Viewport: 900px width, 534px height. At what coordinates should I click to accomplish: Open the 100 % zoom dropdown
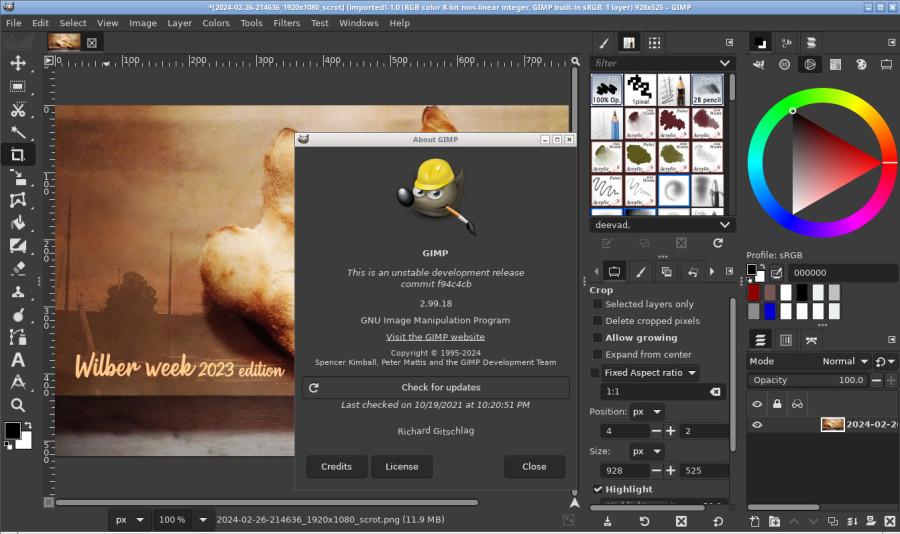[x=202, y=520]
